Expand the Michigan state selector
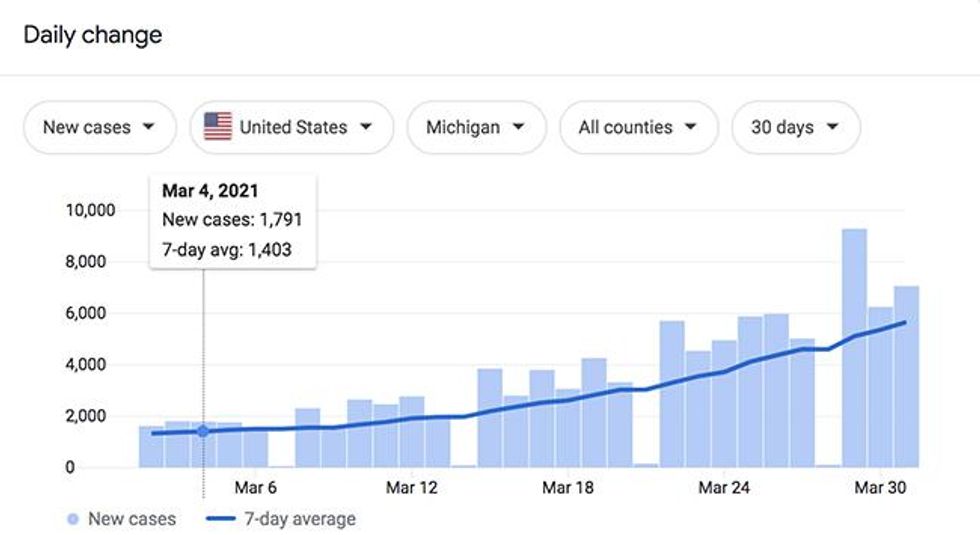The width and height of the screenshot is (980, 535). (x=476, y=128)
